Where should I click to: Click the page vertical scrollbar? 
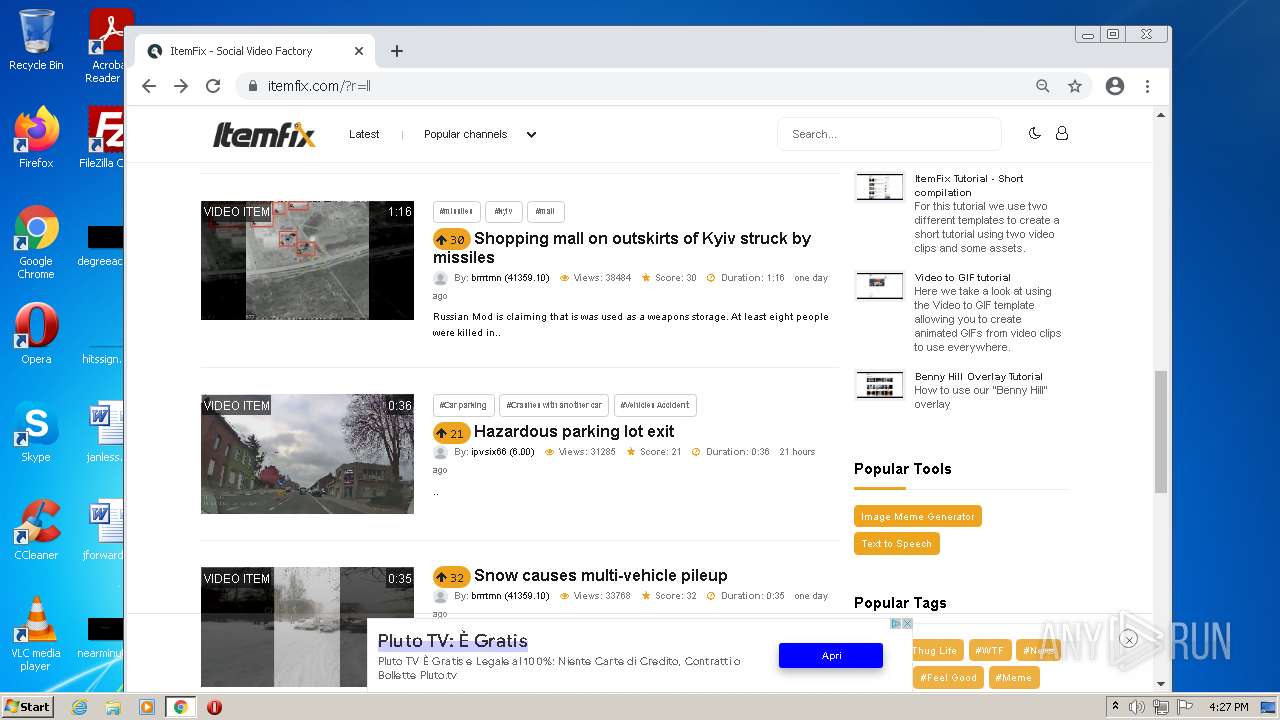tap(1161, 431)
